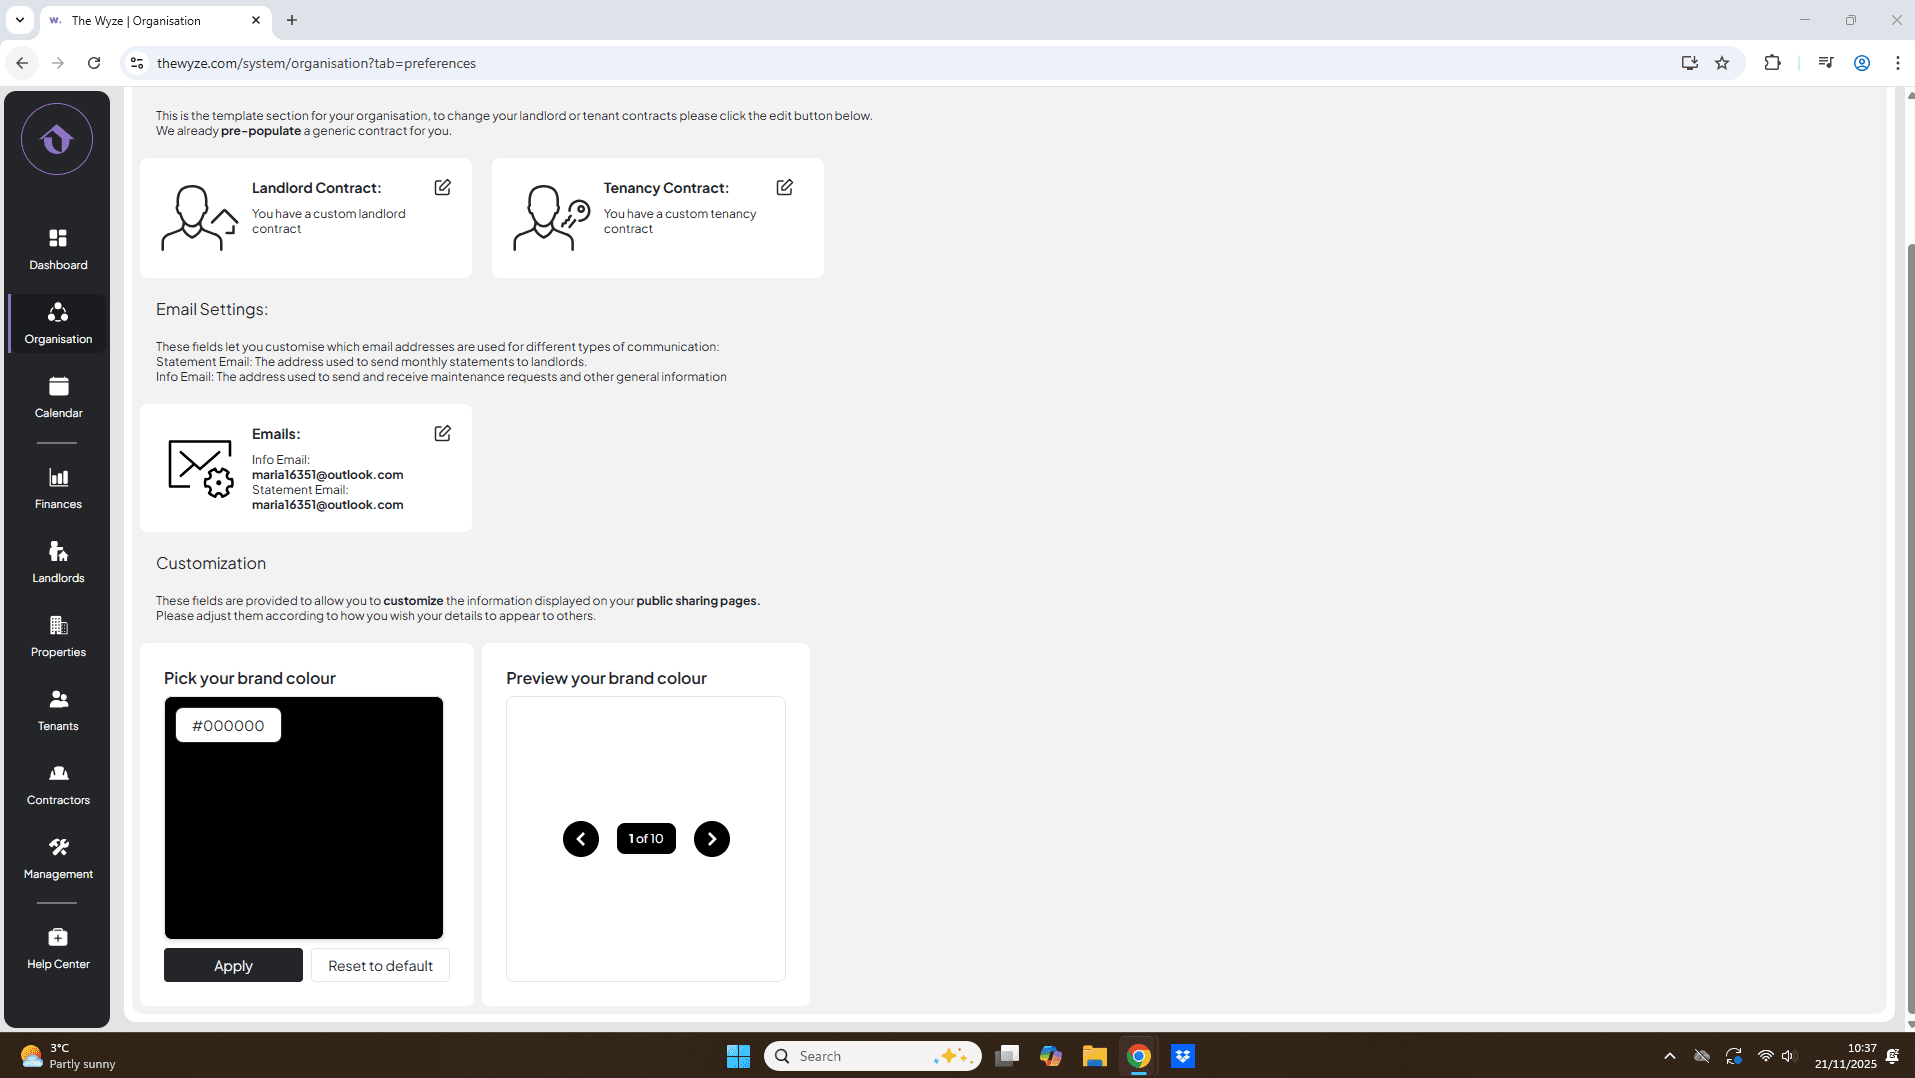Open the Properties section

57,636
